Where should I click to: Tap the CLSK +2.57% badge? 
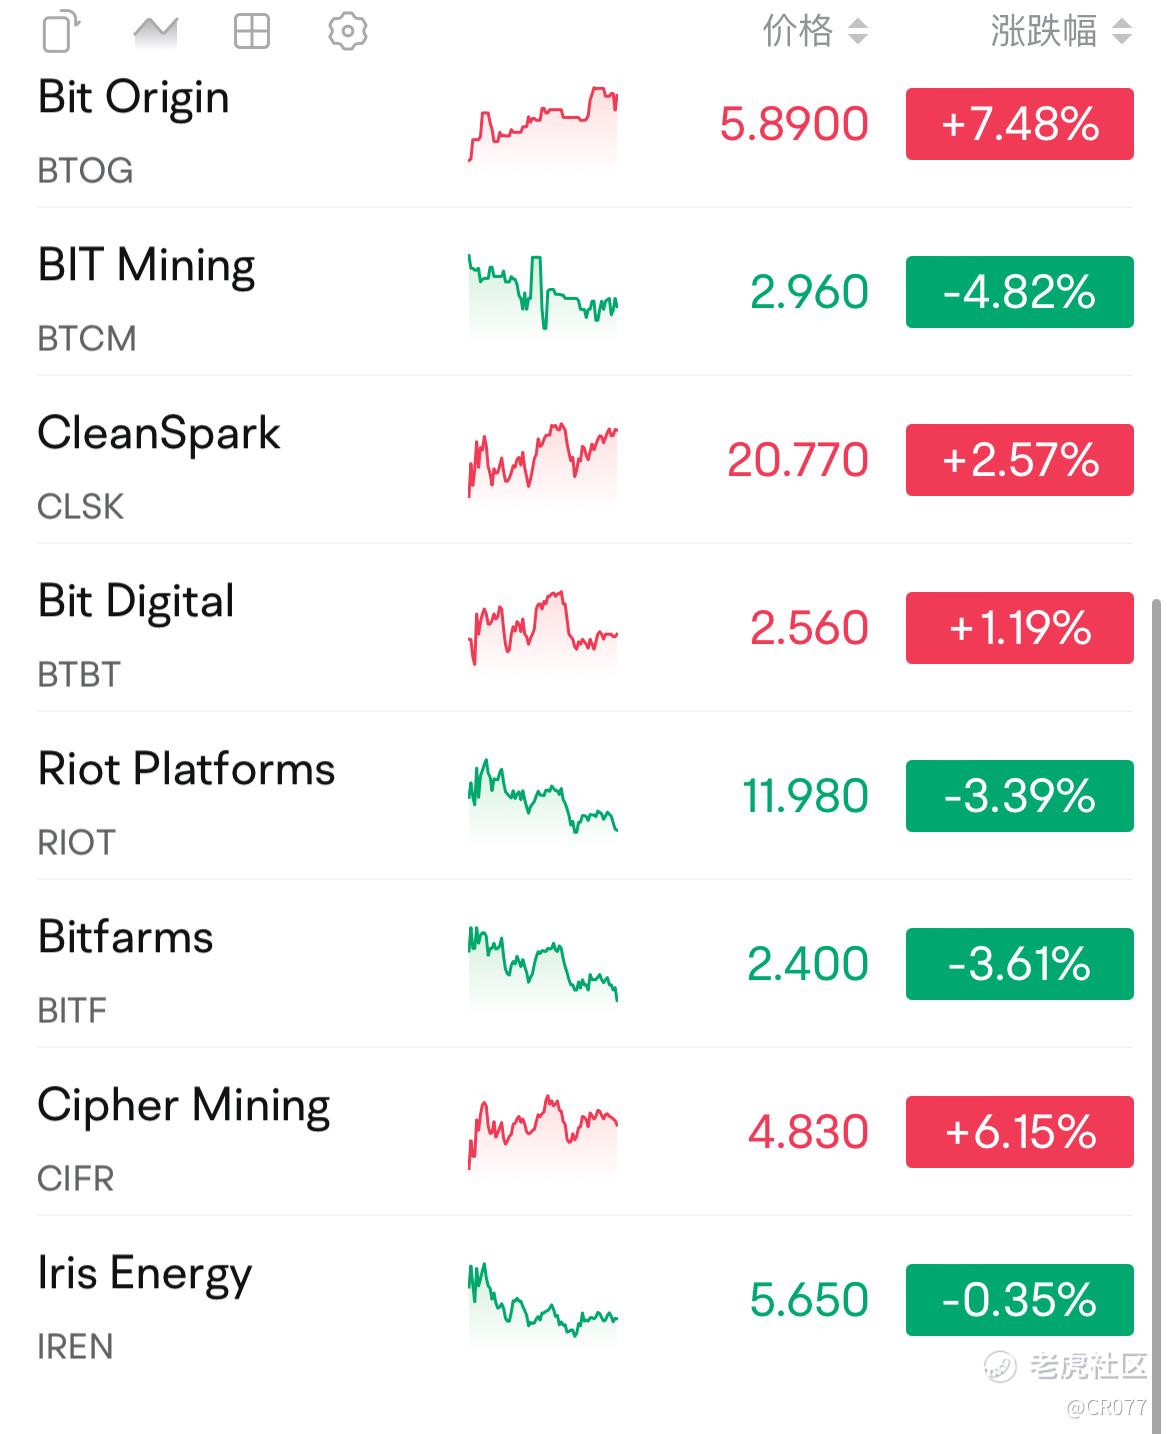1020,460
